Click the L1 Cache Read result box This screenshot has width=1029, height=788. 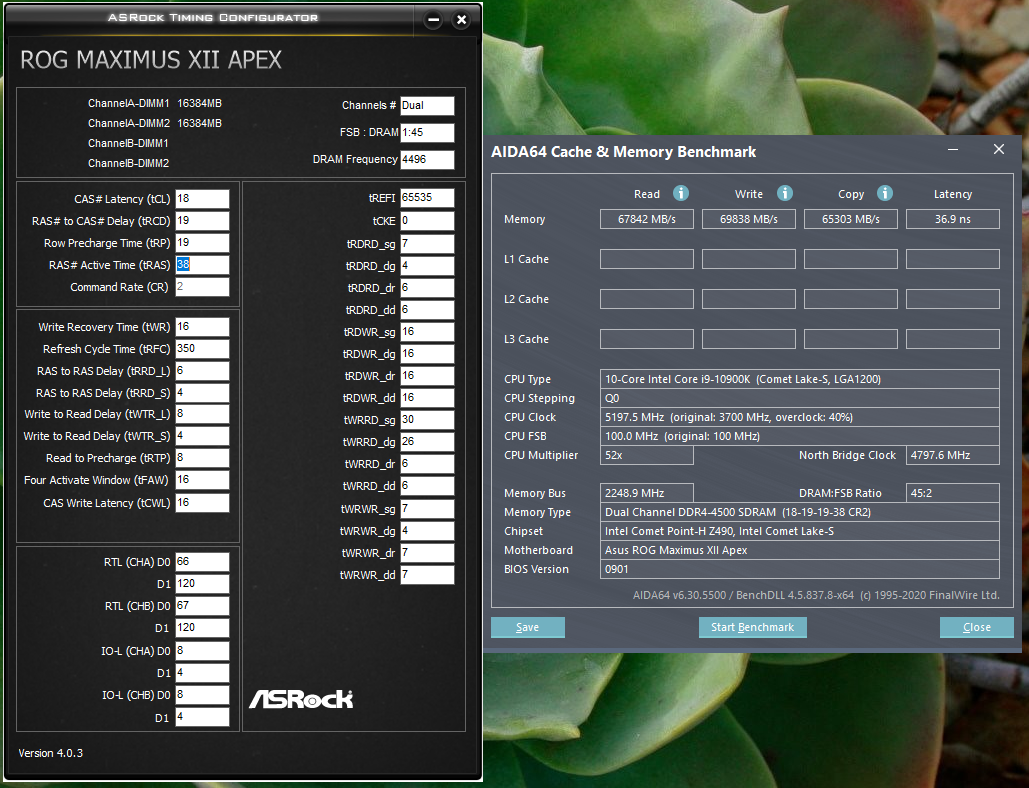646,259
